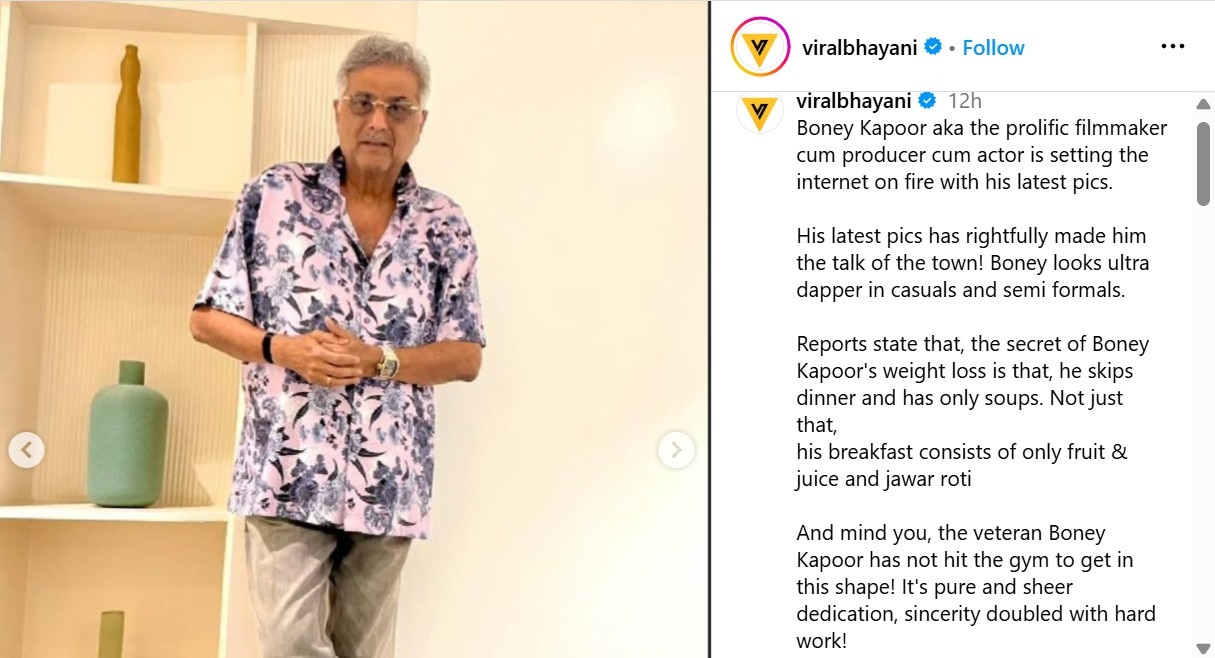
Task: Open viralbhayani profile picture in header
Action: [x=761, y=47]
